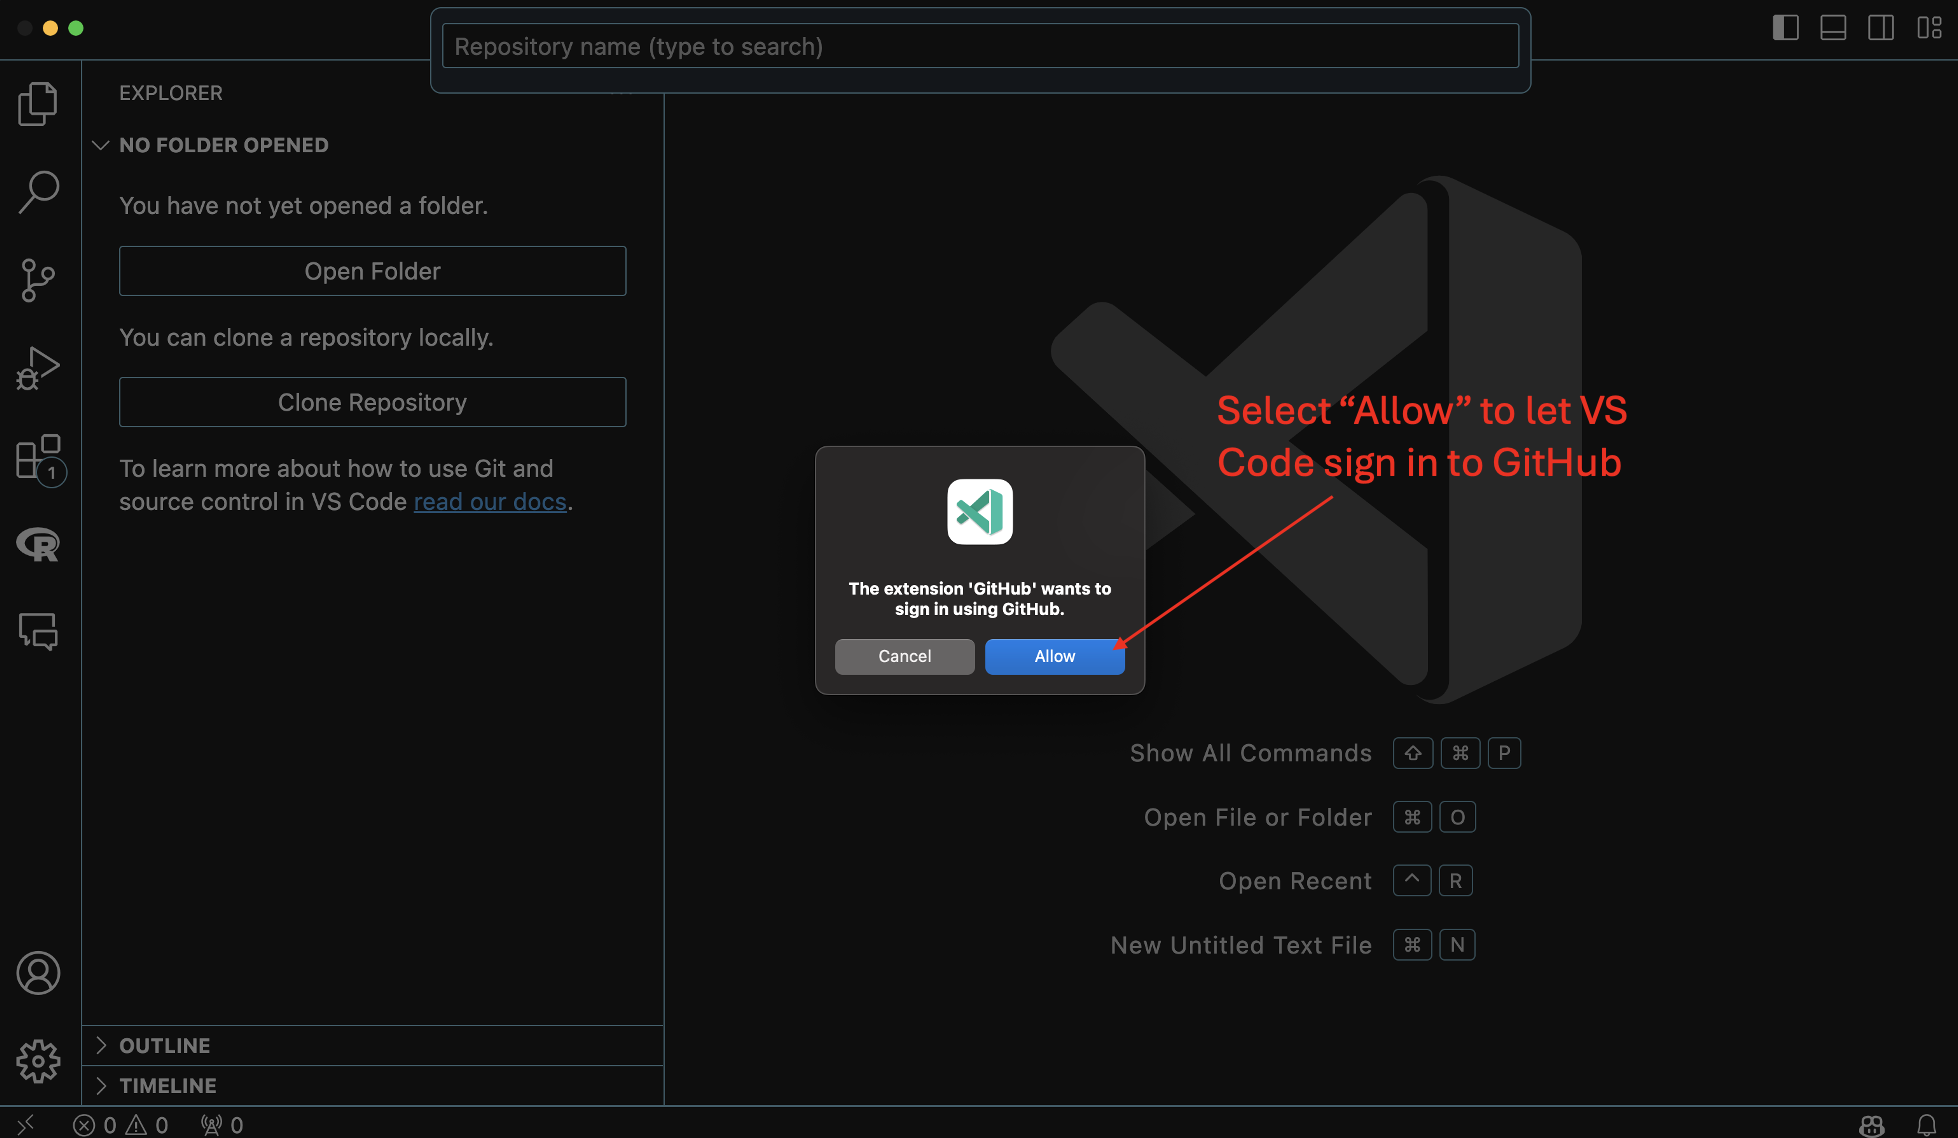Click the Explorer panel title
This screenshot has width=1958, height=1138.
coord(171,93)
